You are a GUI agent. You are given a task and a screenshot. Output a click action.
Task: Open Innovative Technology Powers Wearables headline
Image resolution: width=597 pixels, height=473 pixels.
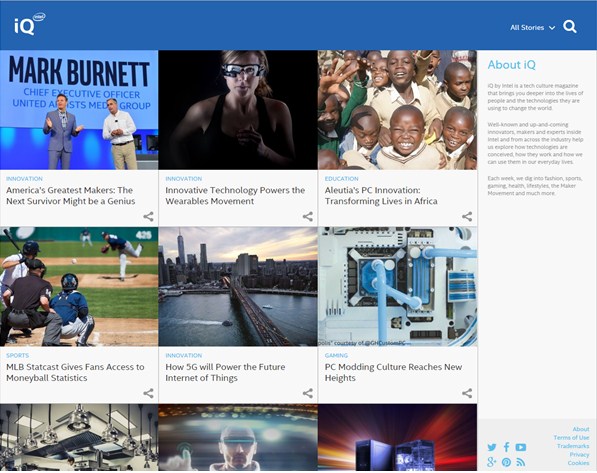(x=235, y=195)
